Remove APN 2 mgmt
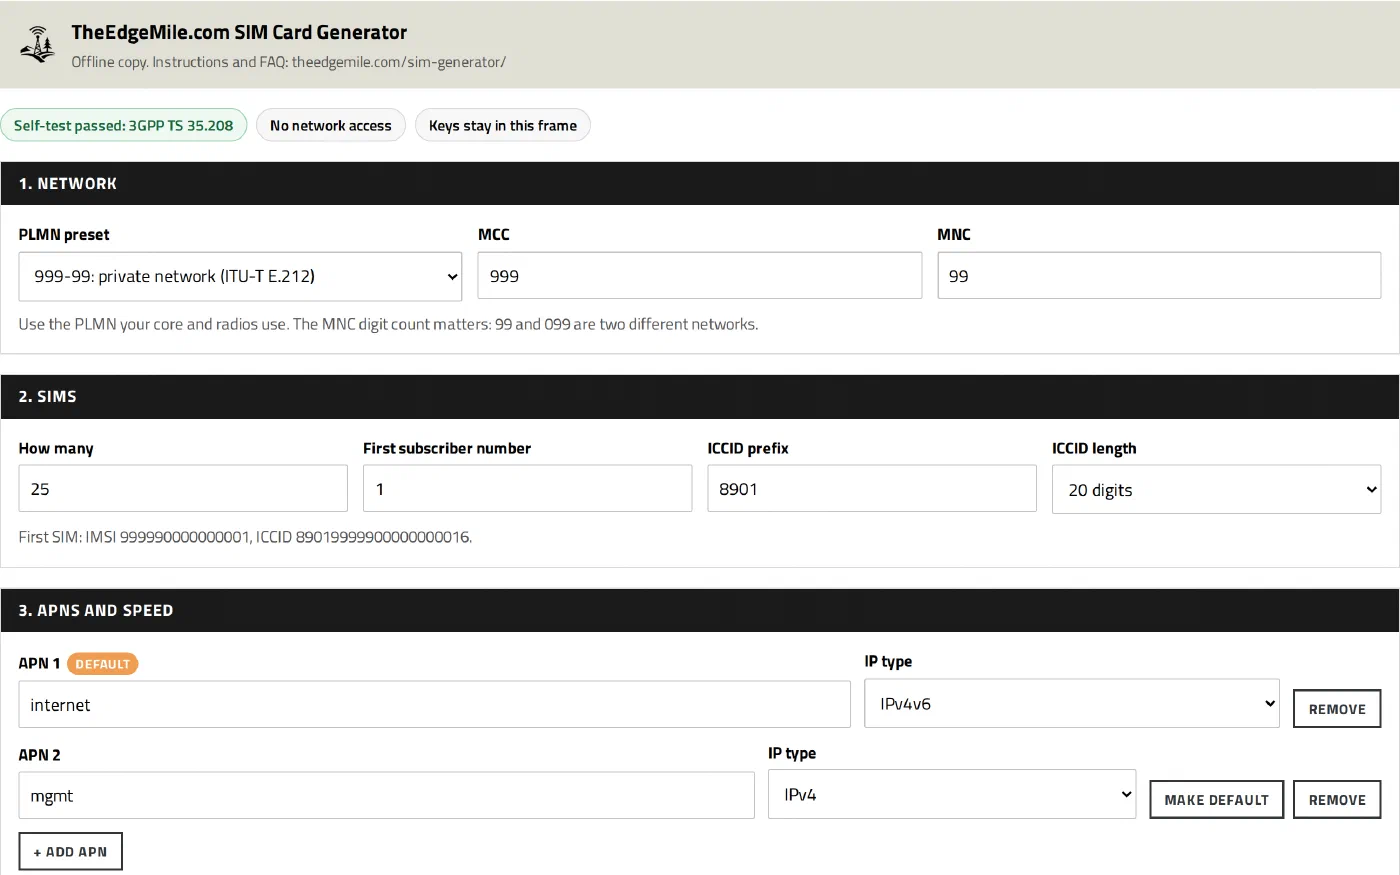The height and width of the screenshot is (875, 1400). [1337, 800]
